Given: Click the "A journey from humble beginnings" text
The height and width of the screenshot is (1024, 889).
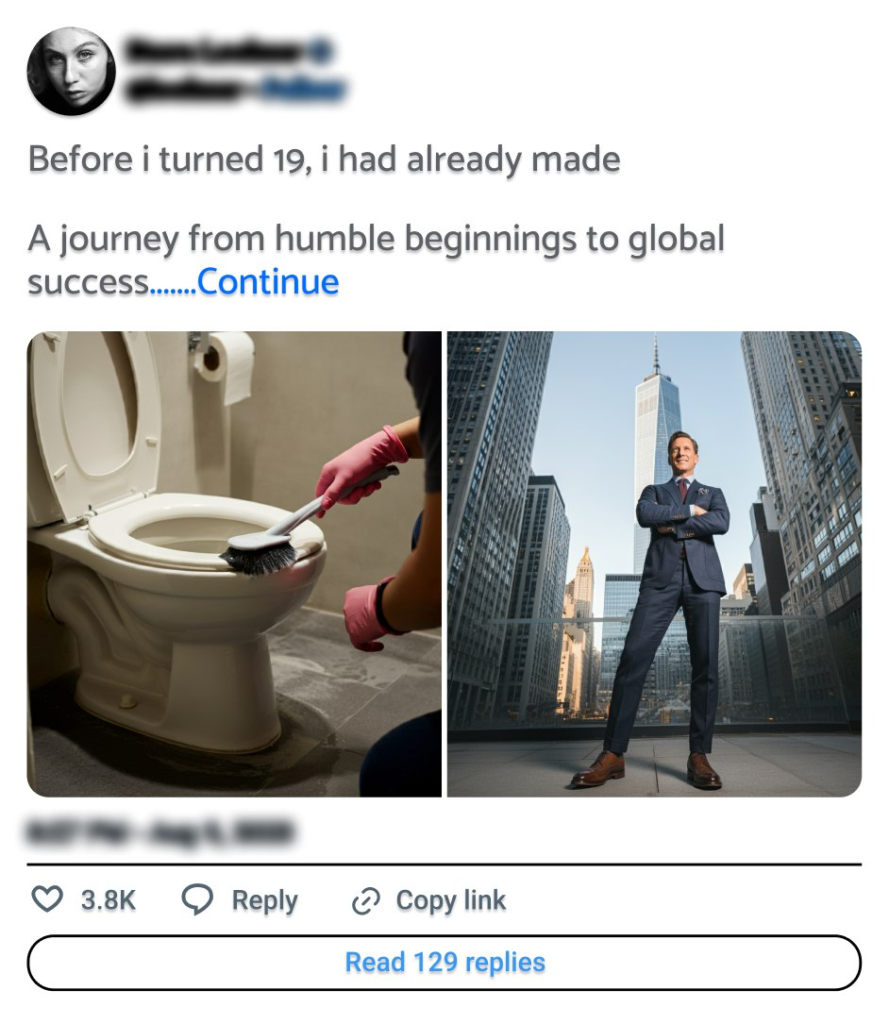Looking at the screenshot, I should pyautogui.click(x=375, y=240).
